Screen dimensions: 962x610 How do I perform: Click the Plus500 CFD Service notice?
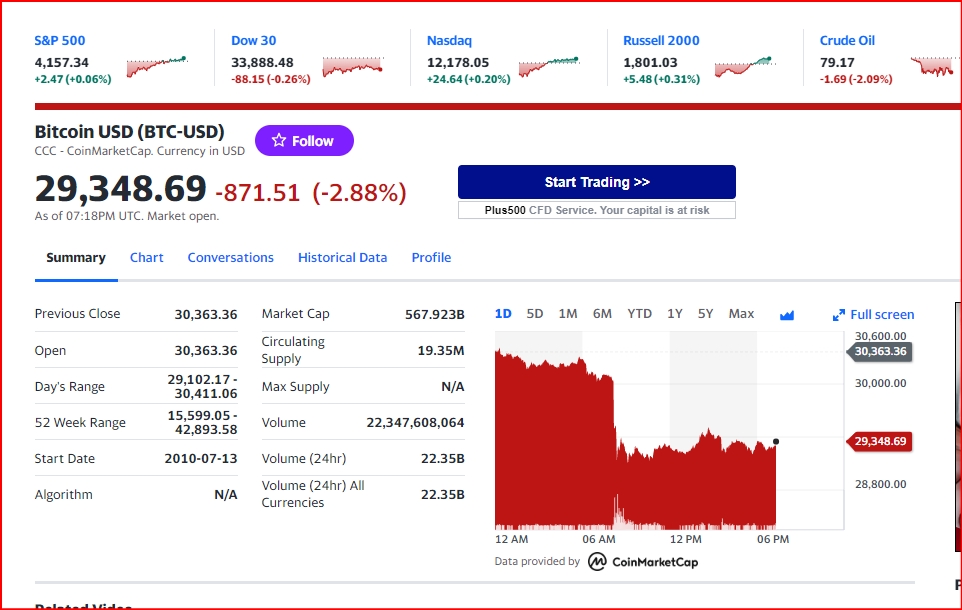click(597, 210)
